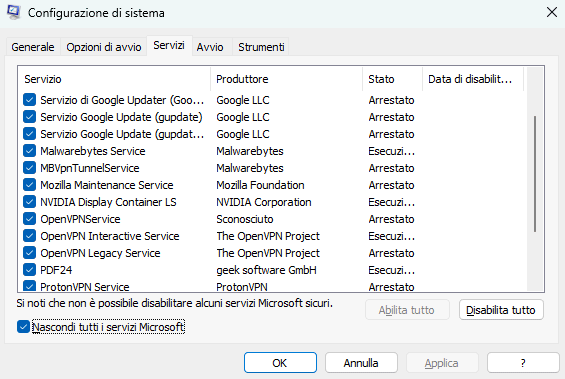Click the Abilita tutto button
The width and height of the screenshot is (565, 379).
click(x=407, y=310)
